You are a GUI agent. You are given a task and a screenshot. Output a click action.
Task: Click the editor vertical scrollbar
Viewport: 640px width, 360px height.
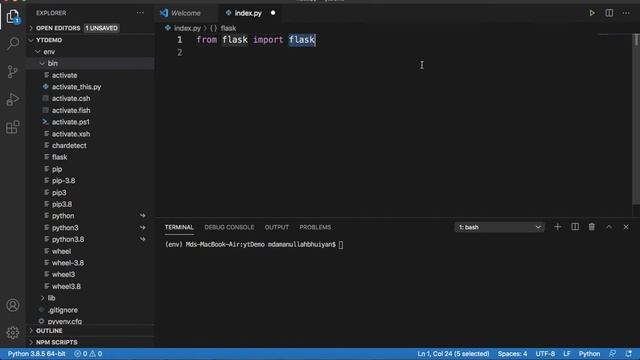[636, 118]
